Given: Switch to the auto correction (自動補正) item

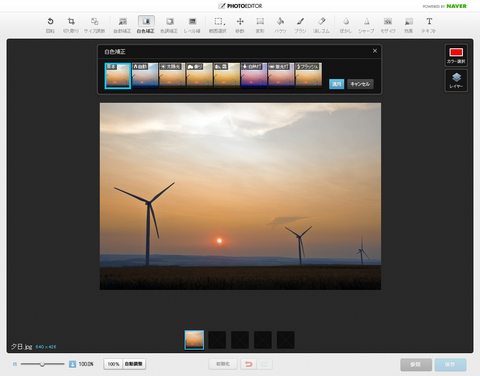Looking at the screenshot, I should coord(122,25).
